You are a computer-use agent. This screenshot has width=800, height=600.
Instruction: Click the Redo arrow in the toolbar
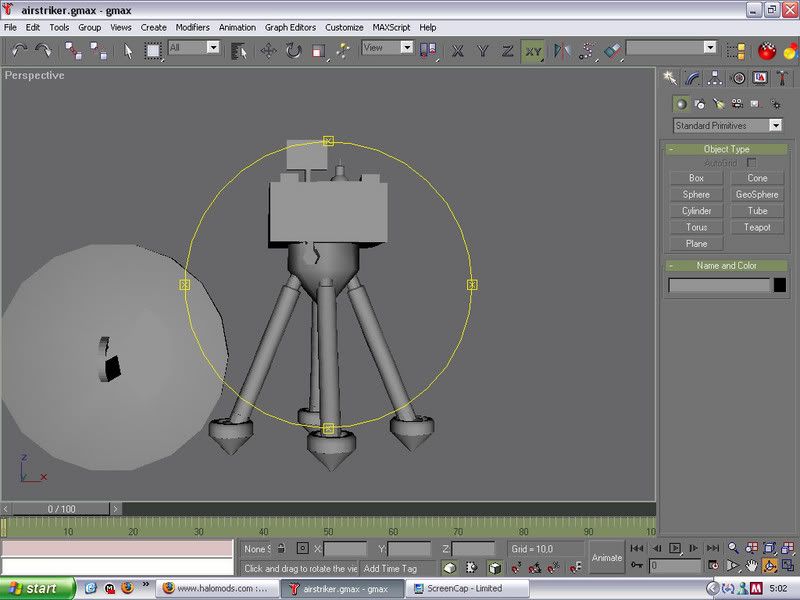43,51
